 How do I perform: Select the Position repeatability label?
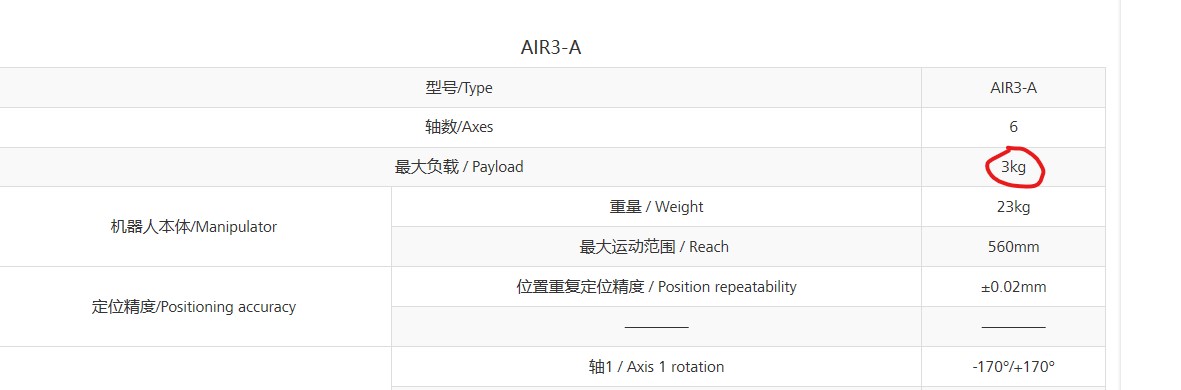656,287
